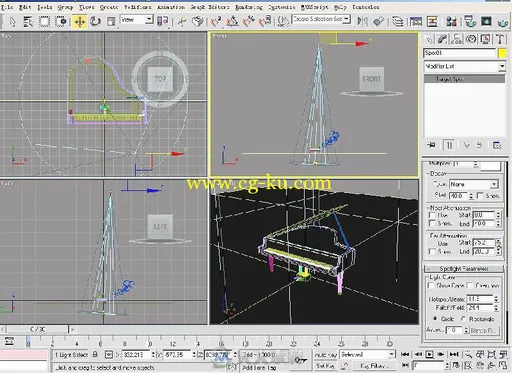Open the Group menu
512x373 pixels.
pos(65,7)
